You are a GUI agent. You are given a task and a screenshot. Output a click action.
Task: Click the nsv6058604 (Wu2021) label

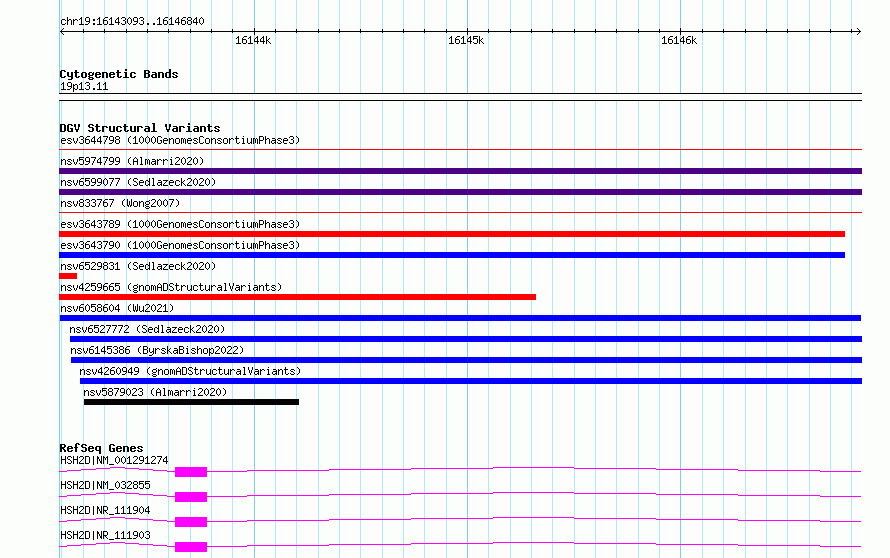(117, 308)
